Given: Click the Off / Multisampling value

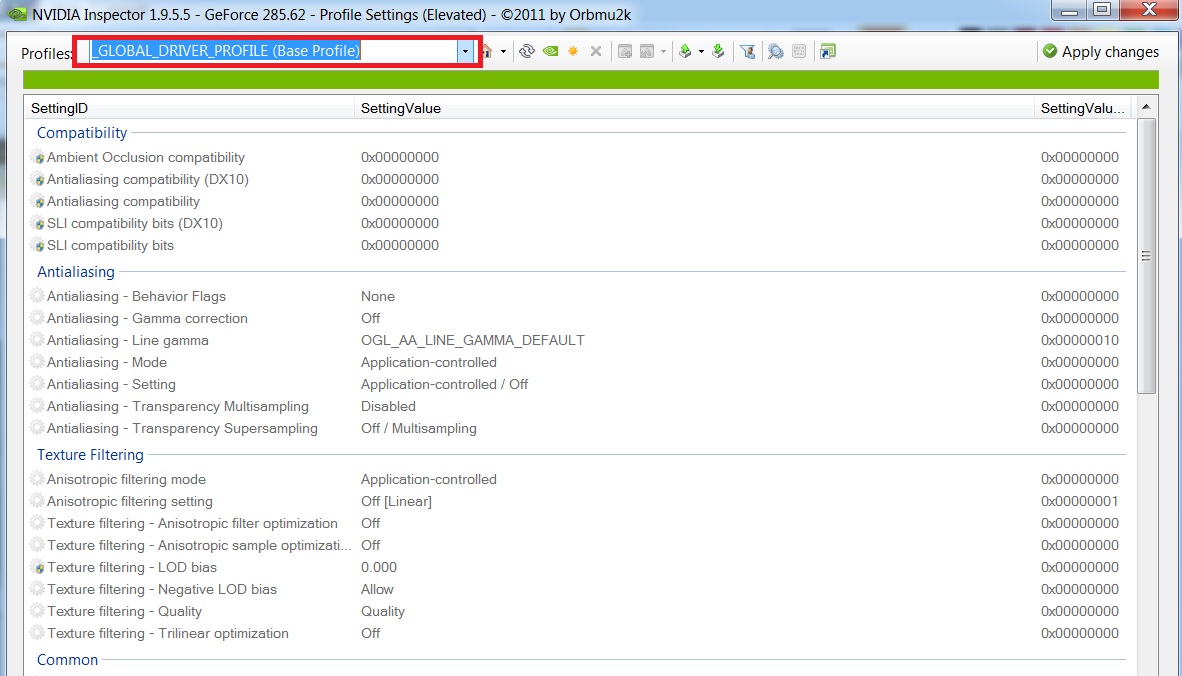Looking at the screenshot, I should (418, 428).
